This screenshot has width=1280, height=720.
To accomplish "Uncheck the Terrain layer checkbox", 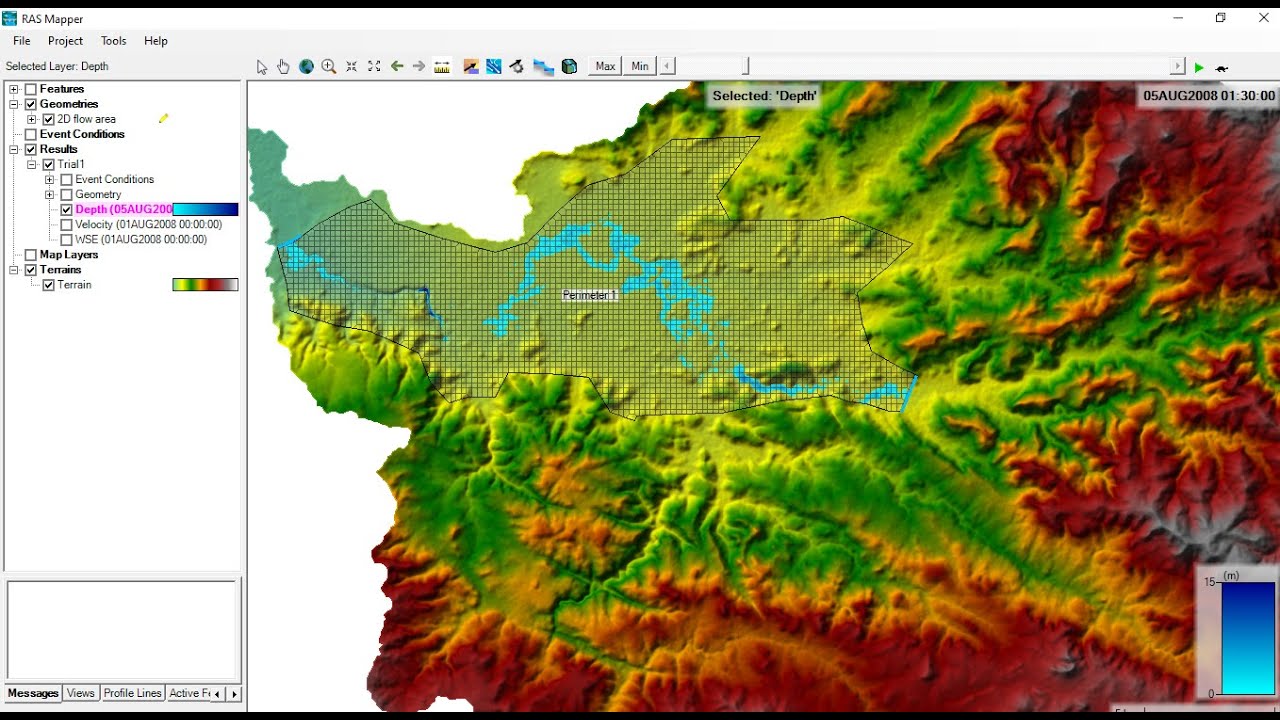I will (49, 285).
